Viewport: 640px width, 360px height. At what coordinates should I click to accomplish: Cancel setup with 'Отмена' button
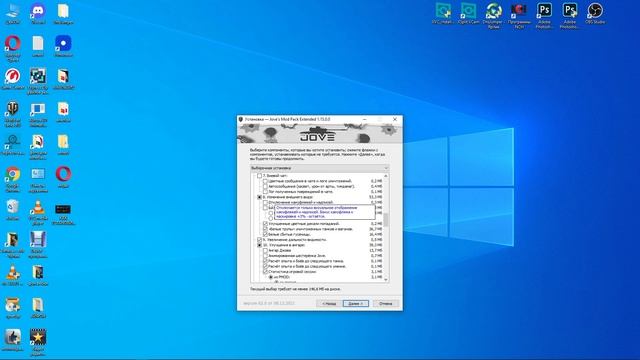pos(386,304)
